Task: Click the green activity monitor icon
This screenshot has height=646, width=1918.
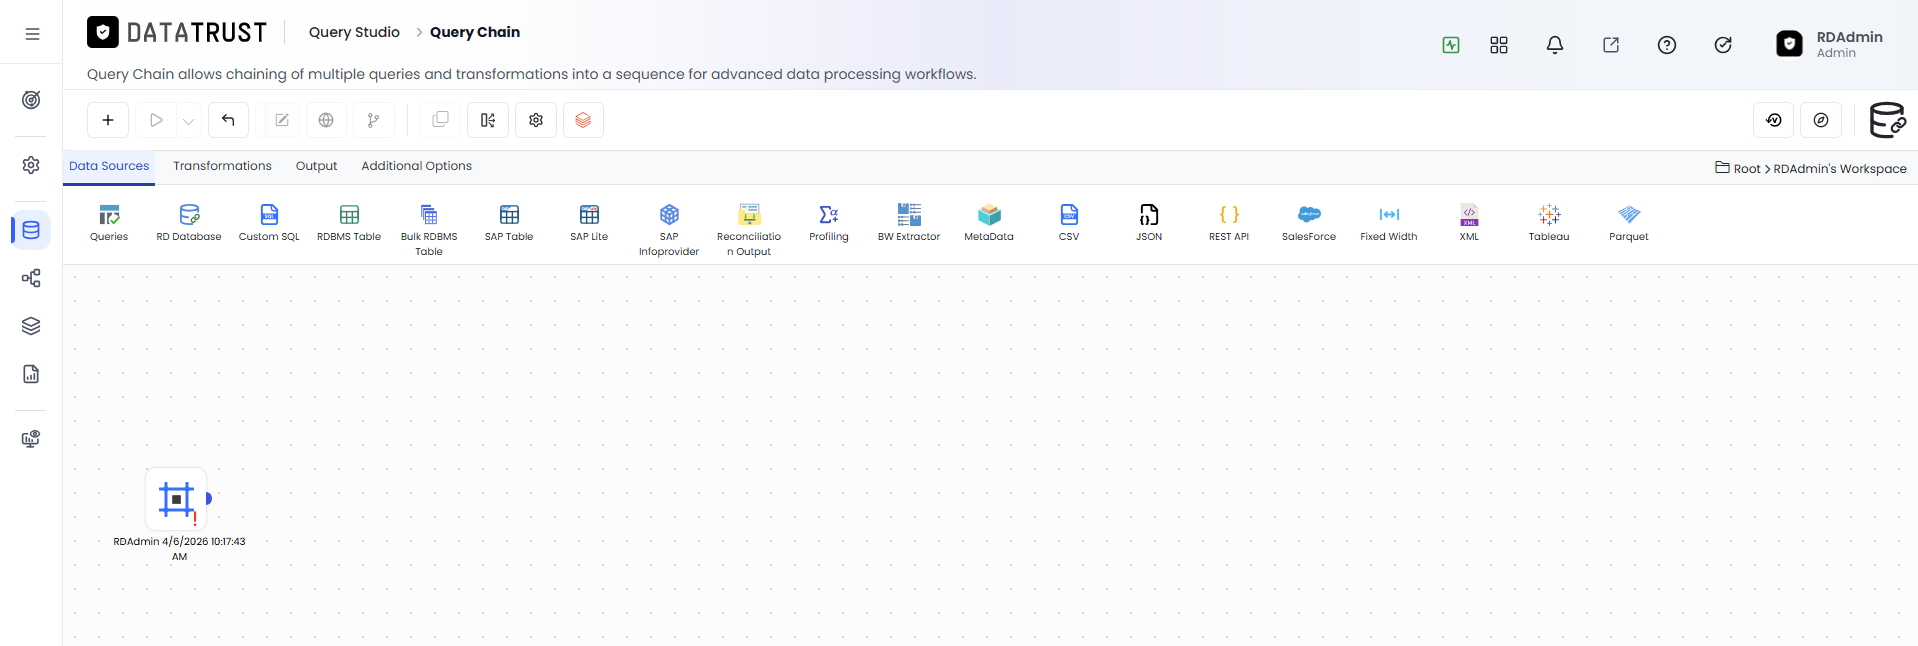Action: click(1451, 45)
